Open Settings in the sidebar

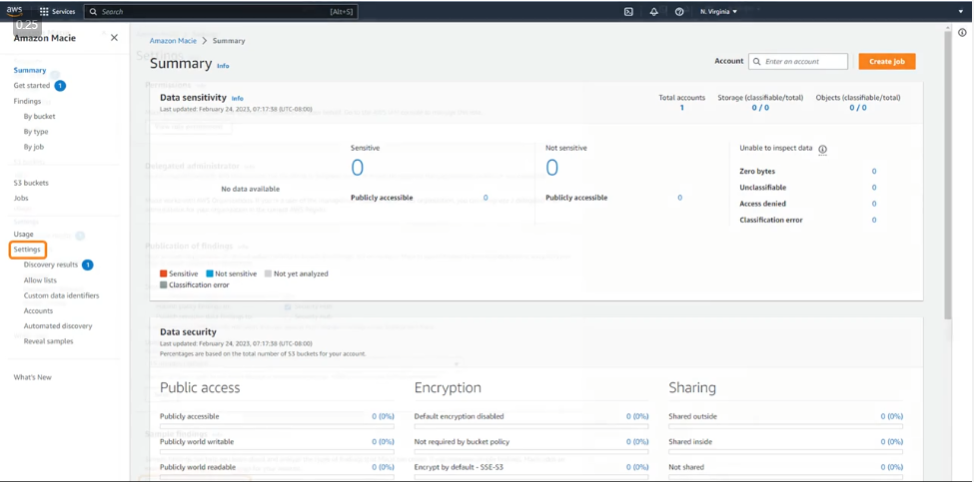[x=27, y=250]
